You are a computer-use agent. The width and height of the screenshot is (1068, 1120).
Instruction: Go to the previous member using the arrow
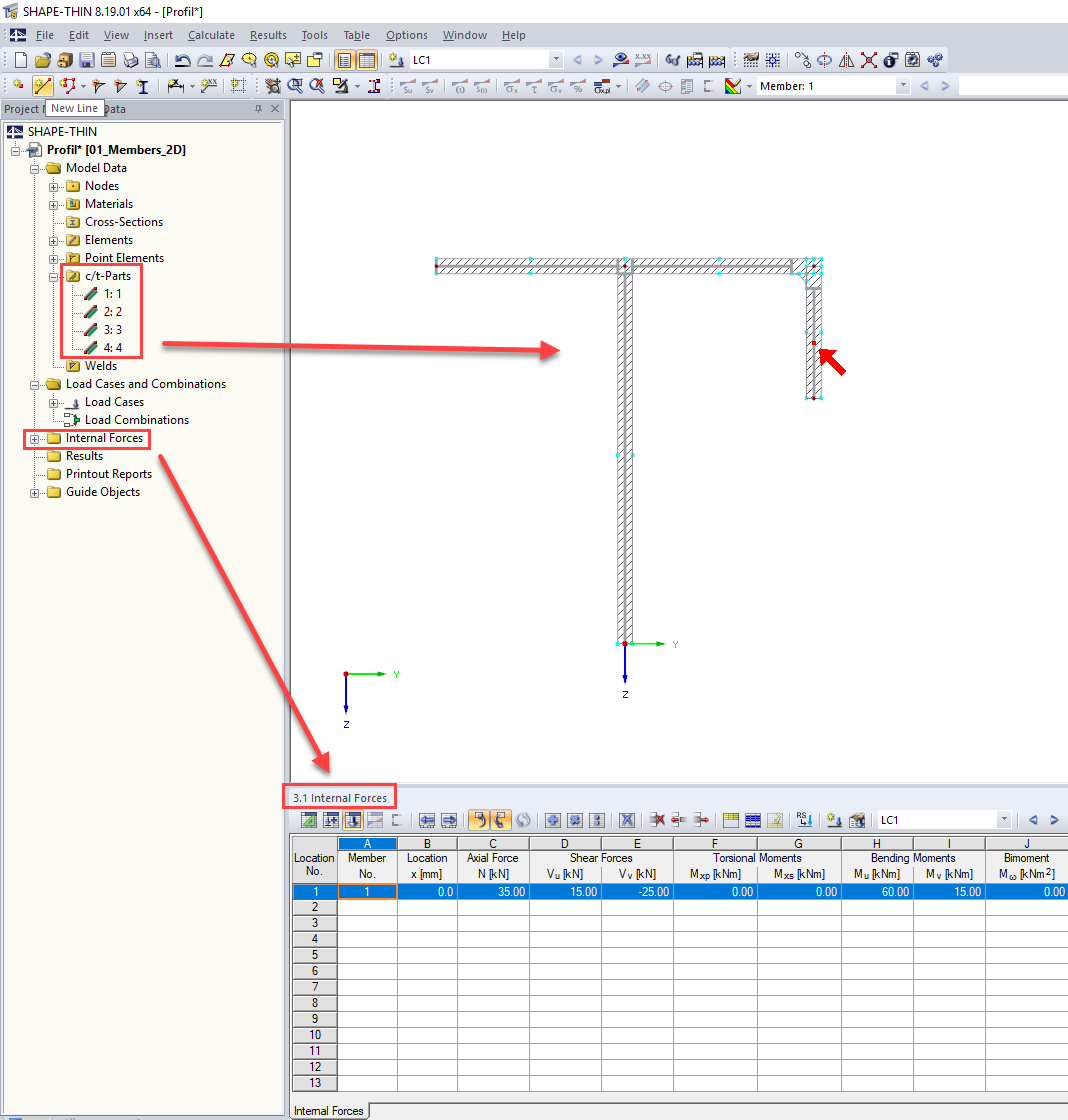click(x=924, y=86)
